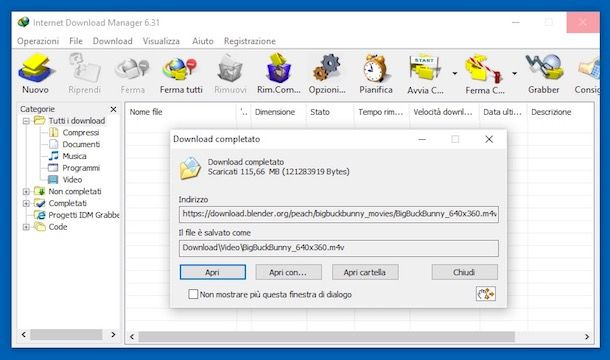610x360 pixels.
Task: Click right arrow of Categorie scrollbar
Action: coord(113,335)
